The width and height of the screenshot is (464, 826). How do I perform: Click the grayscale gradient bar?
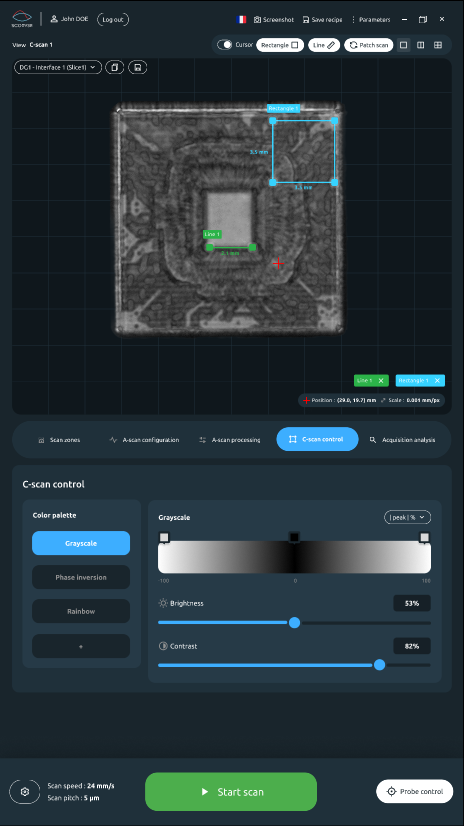pyautogui.click(x=294, y=557)
